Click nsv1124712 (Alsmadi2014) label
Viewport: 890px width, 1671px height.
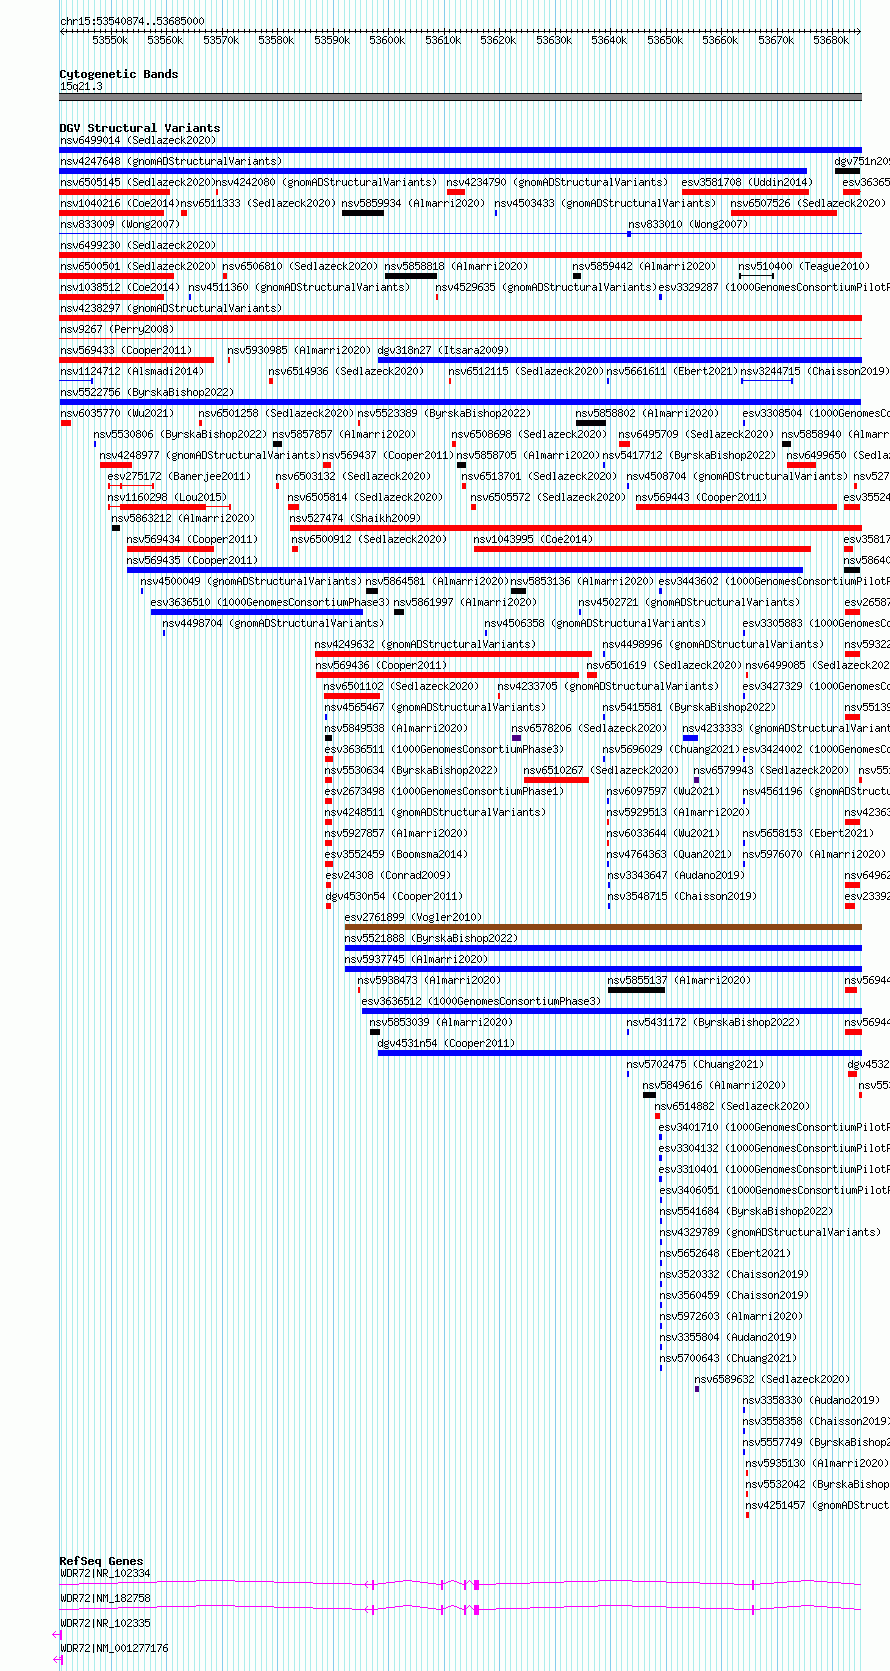click(131, 371)
